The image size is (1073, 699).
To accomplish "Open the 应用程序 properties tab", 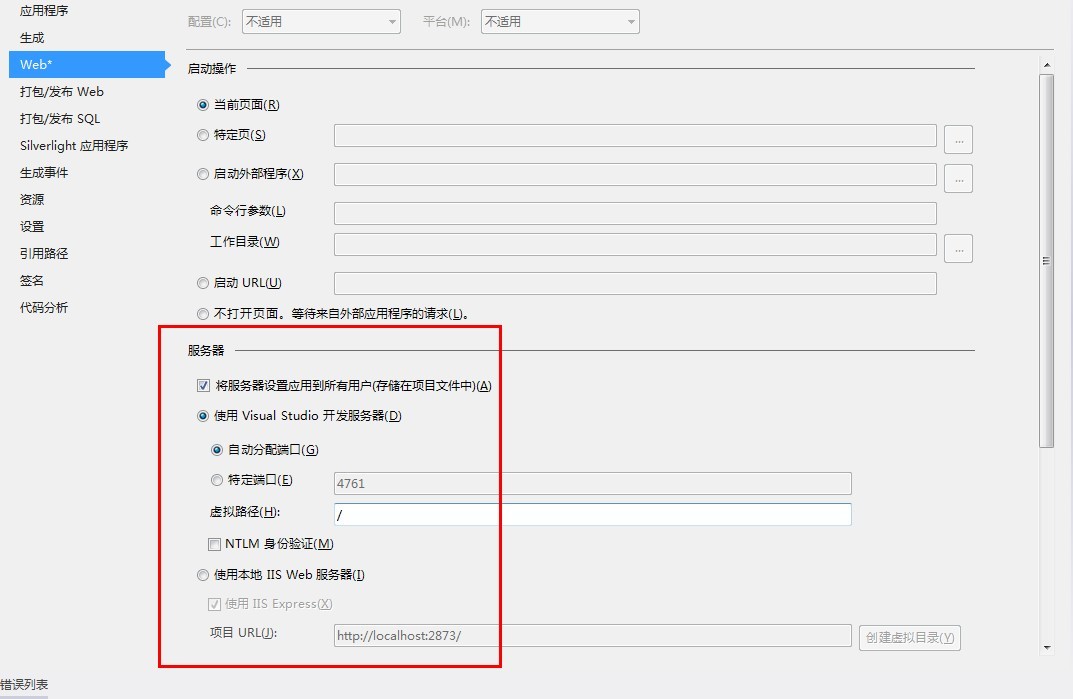I will [44, 10].
